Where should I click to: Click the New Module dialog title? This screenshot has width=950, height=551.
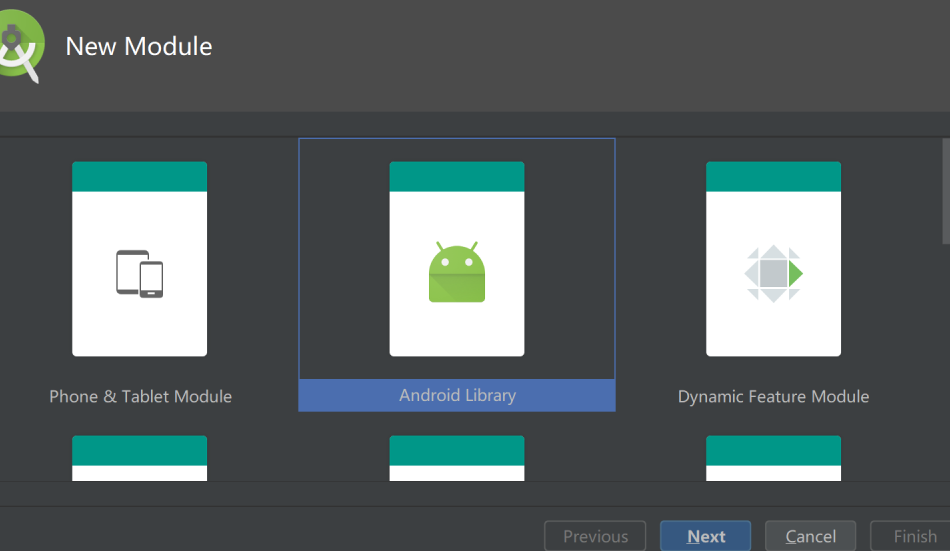(x=139, y=47)
